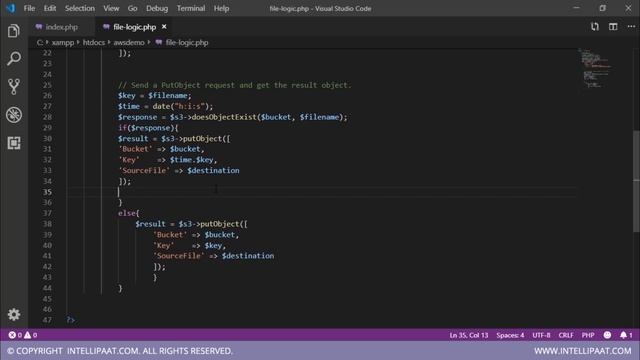Click the Open Changes compare icon
Screen dimensions: 640x360
coord(595,27)
